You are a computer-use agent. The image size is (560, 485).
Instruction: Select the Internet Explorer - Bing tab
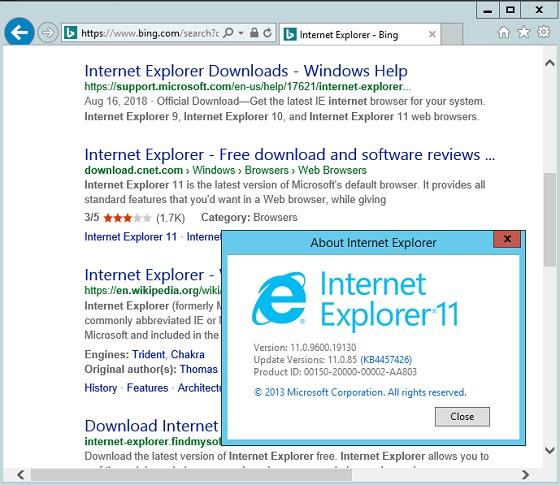(x=360, y=35)
